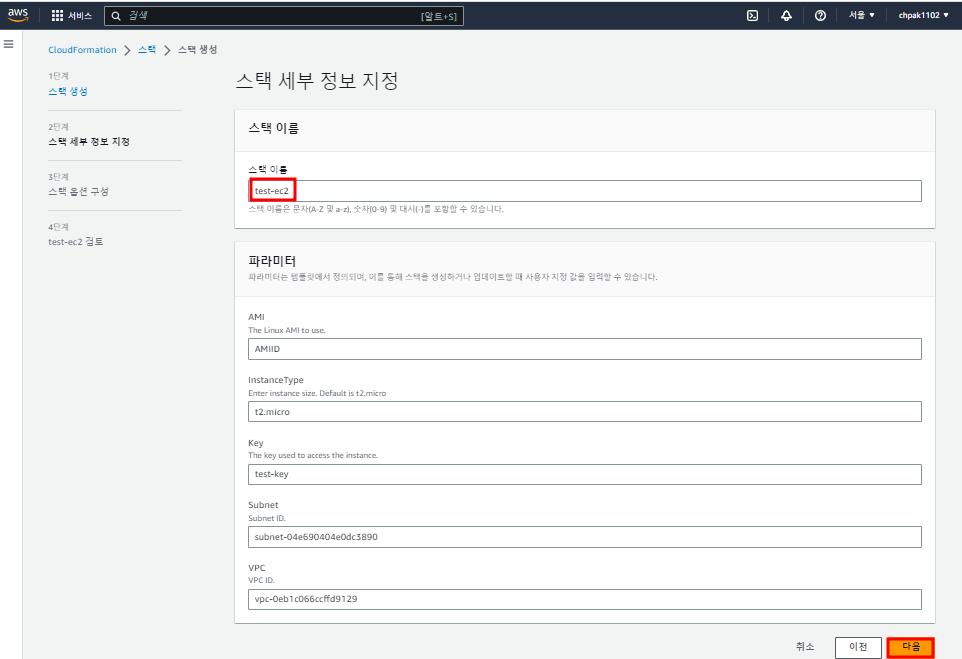Click the 취소 cancel button
Image resolution: width=962 pixels, height=659 pixels.
805,647
